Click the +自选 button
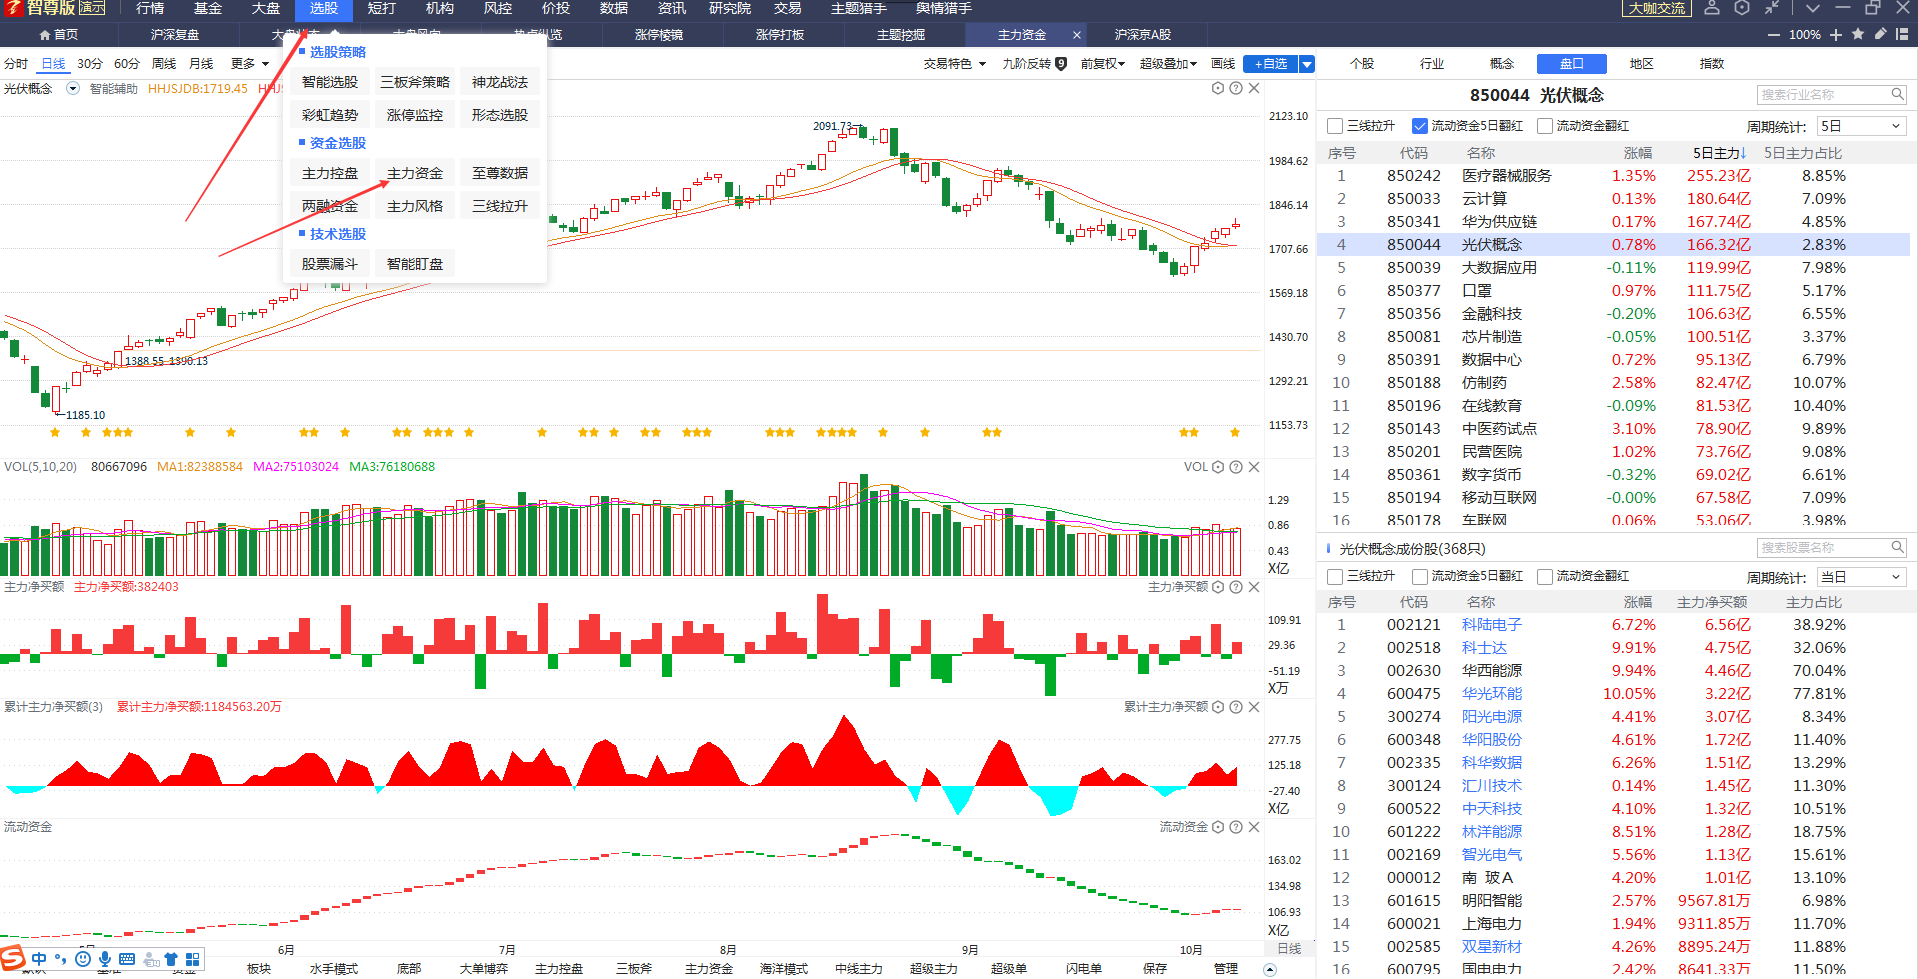The image size is (1918, 979). click(x=1271, y=64)
